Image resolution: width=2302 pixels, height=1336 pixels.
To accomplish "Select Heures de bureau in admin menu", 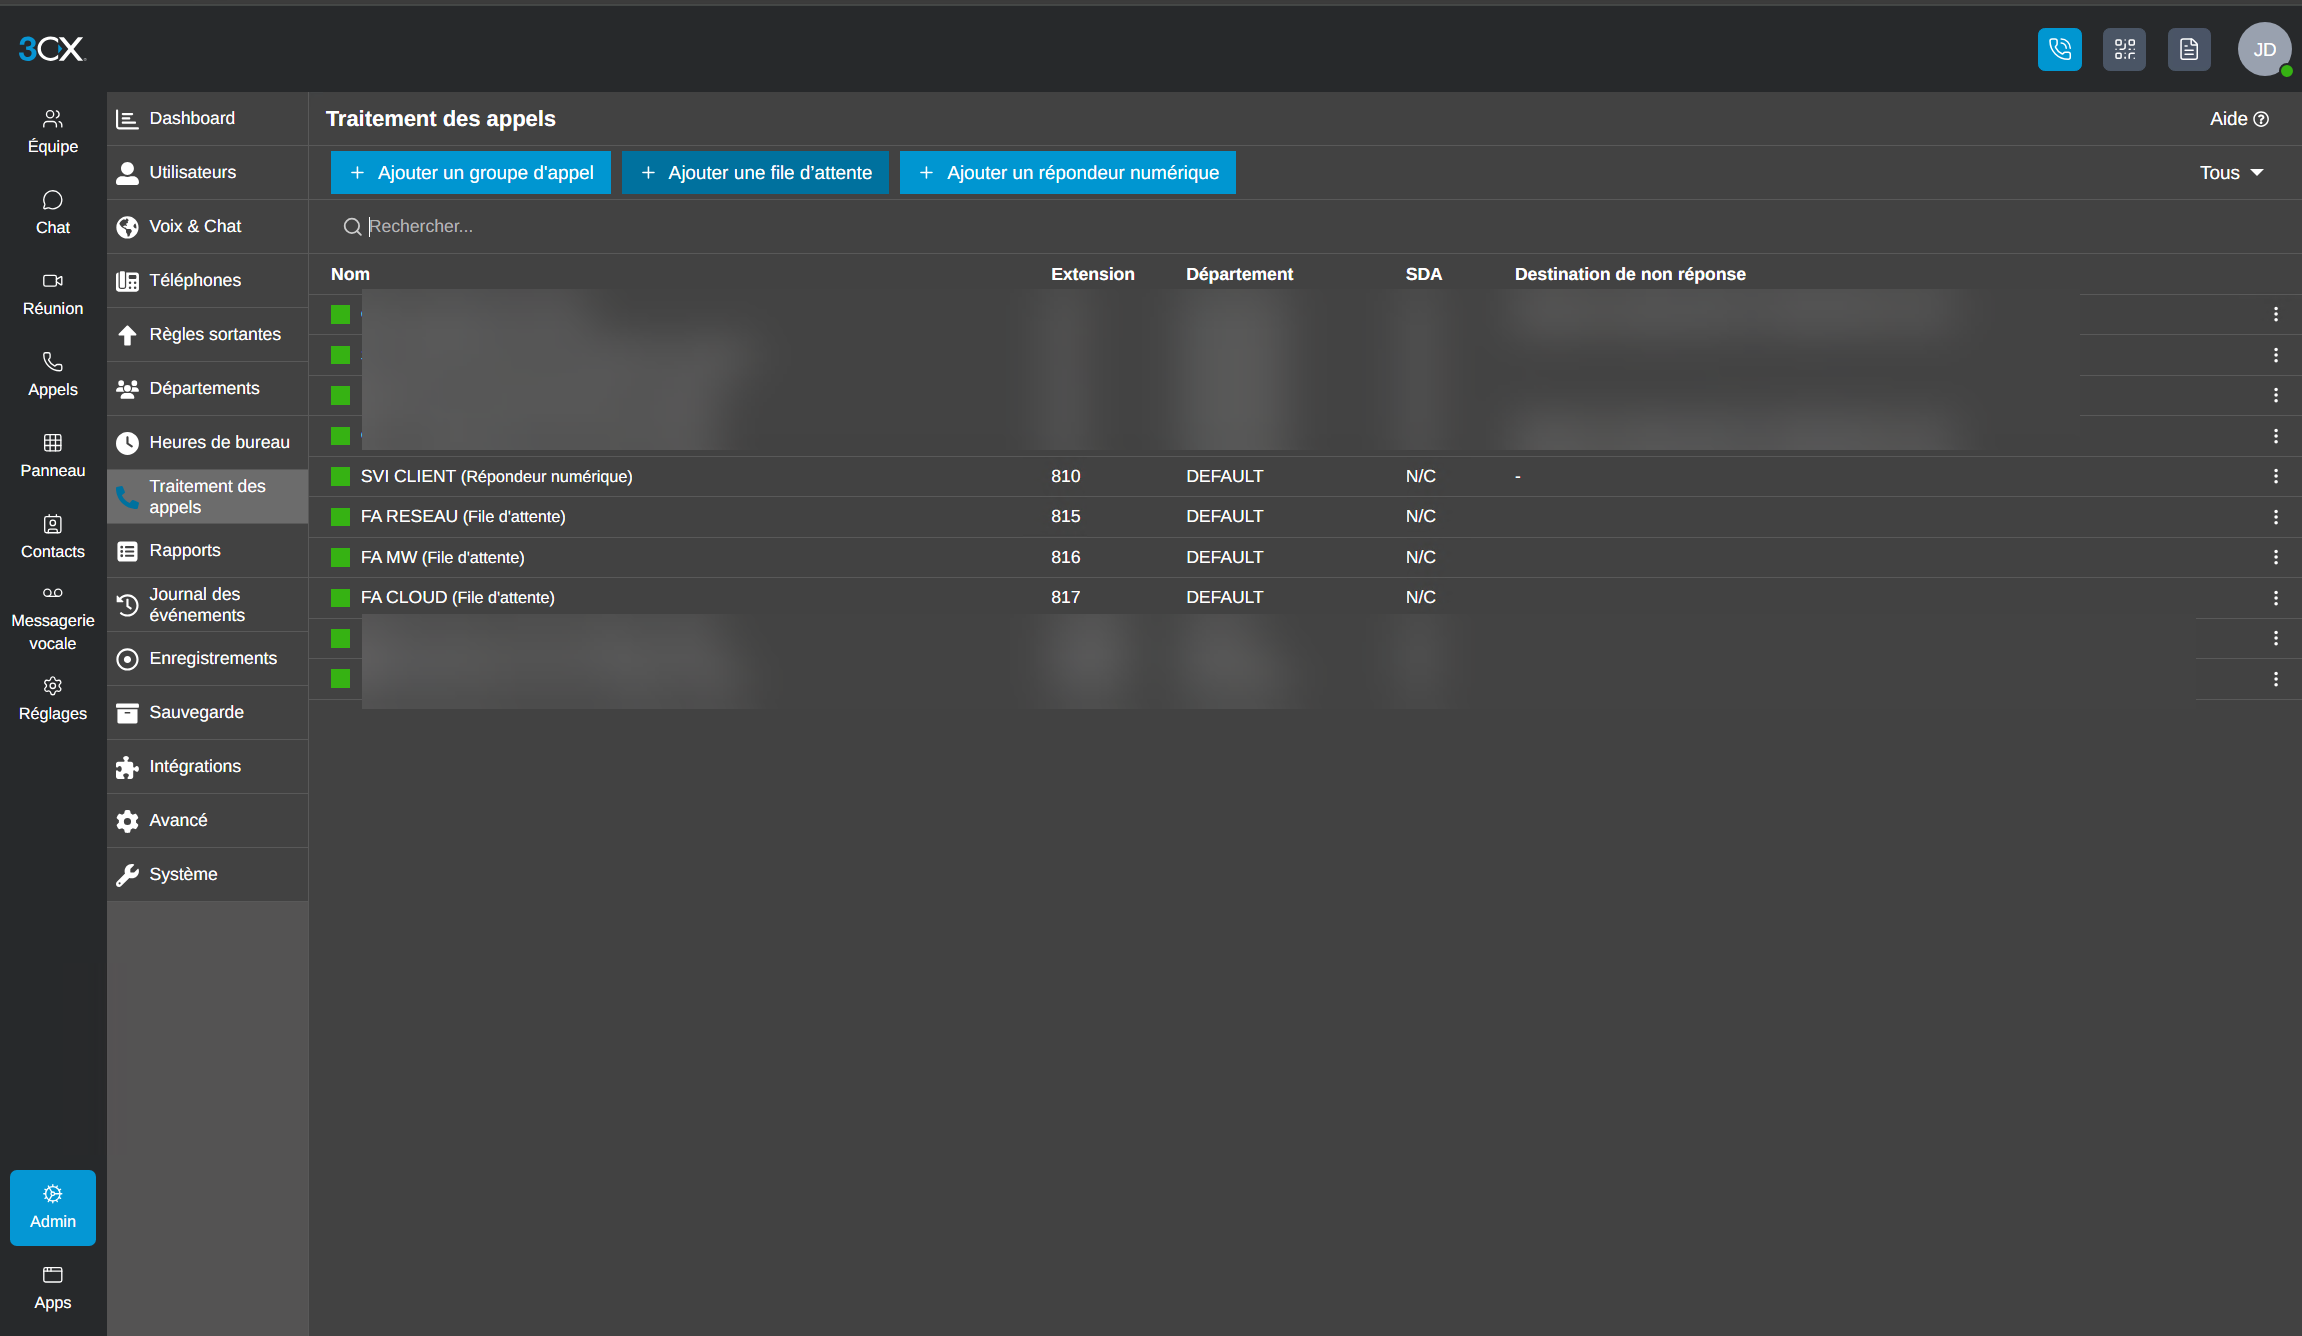I will coord(208,442).
